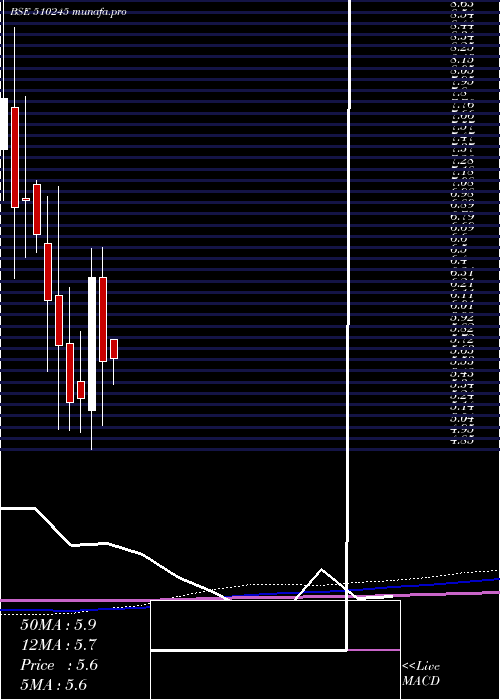500x700 pixels.
Task: Click the 6.79 price axis label
Action: (x=462, y=217)
